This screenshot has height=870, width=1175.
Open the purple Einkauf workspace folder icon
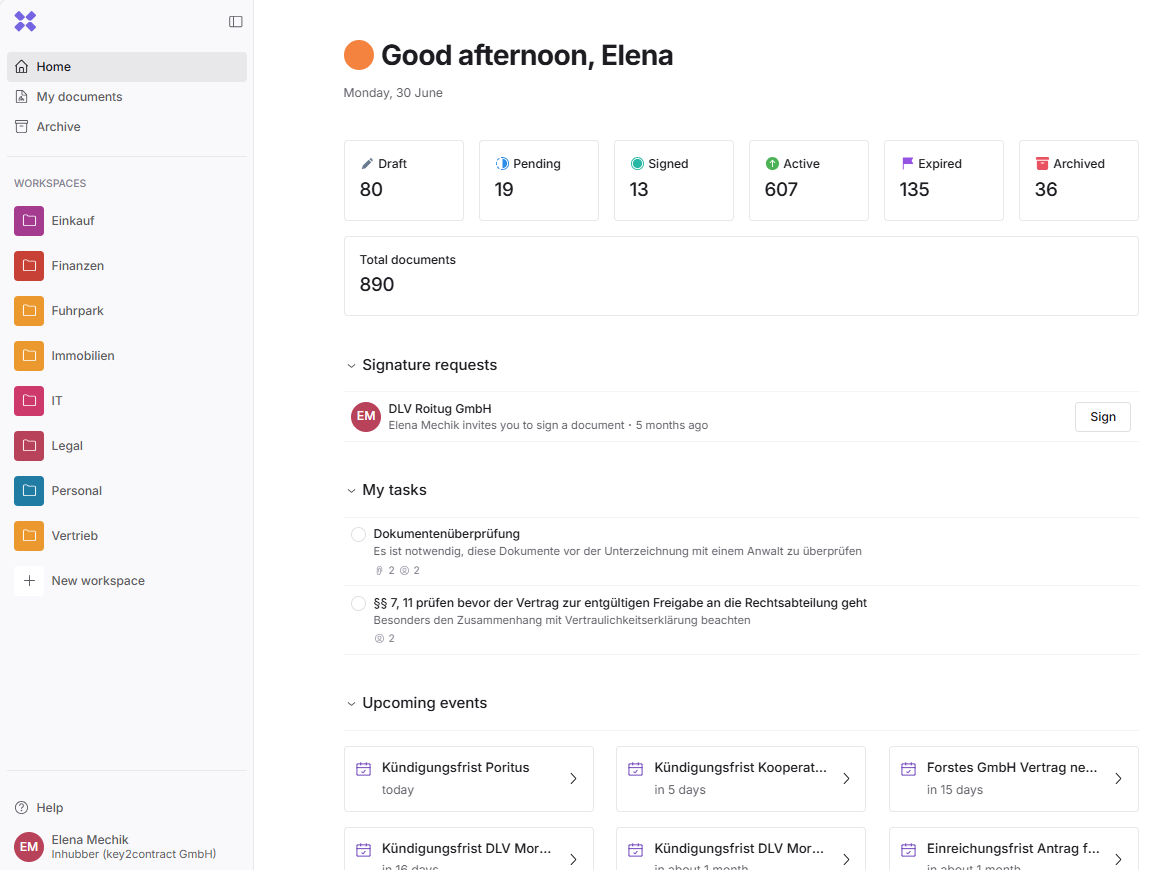click(29, 221)
